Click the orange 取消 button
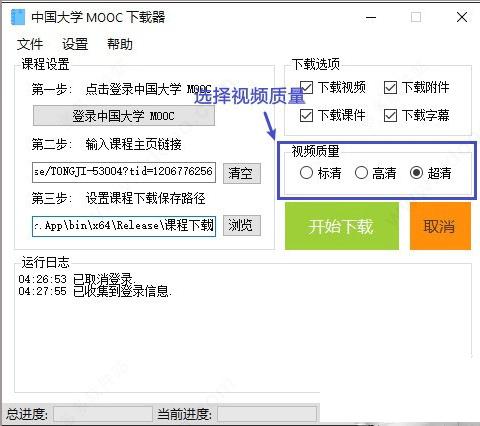 tap(440, 226)
